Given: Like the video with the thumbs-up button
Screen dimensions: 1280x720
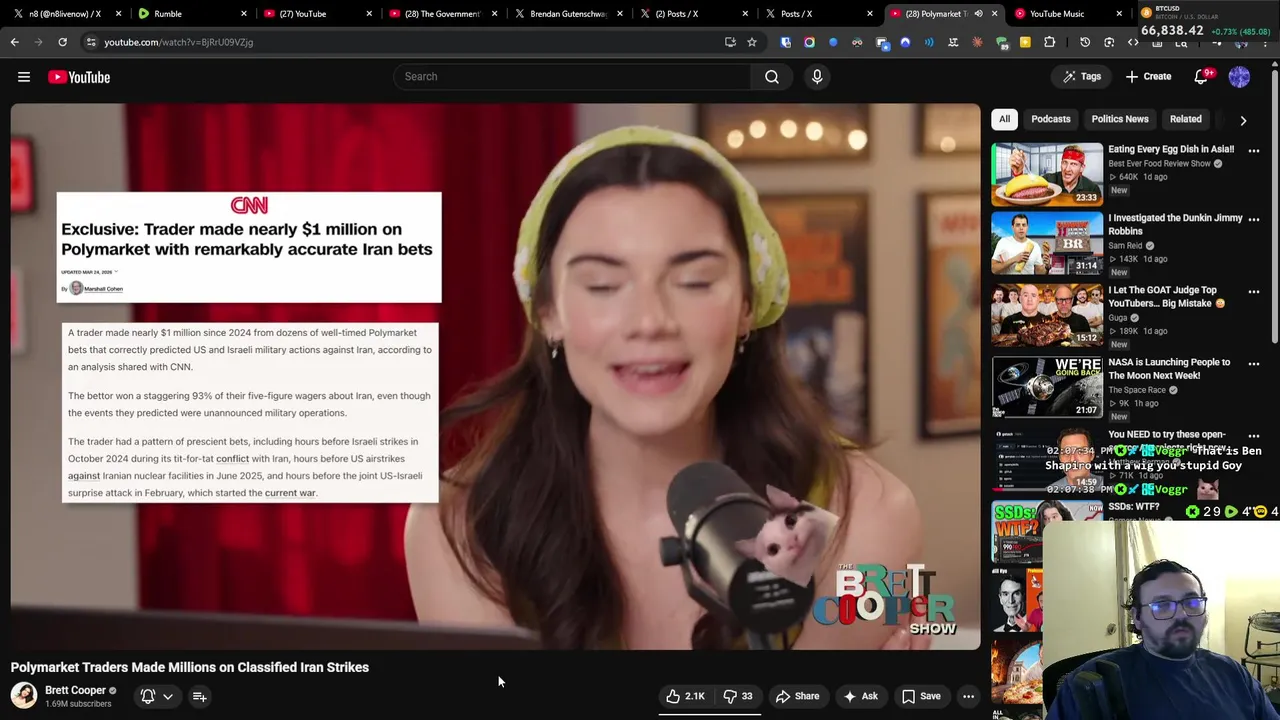Looking at the screenshot, I should (686, 696).
